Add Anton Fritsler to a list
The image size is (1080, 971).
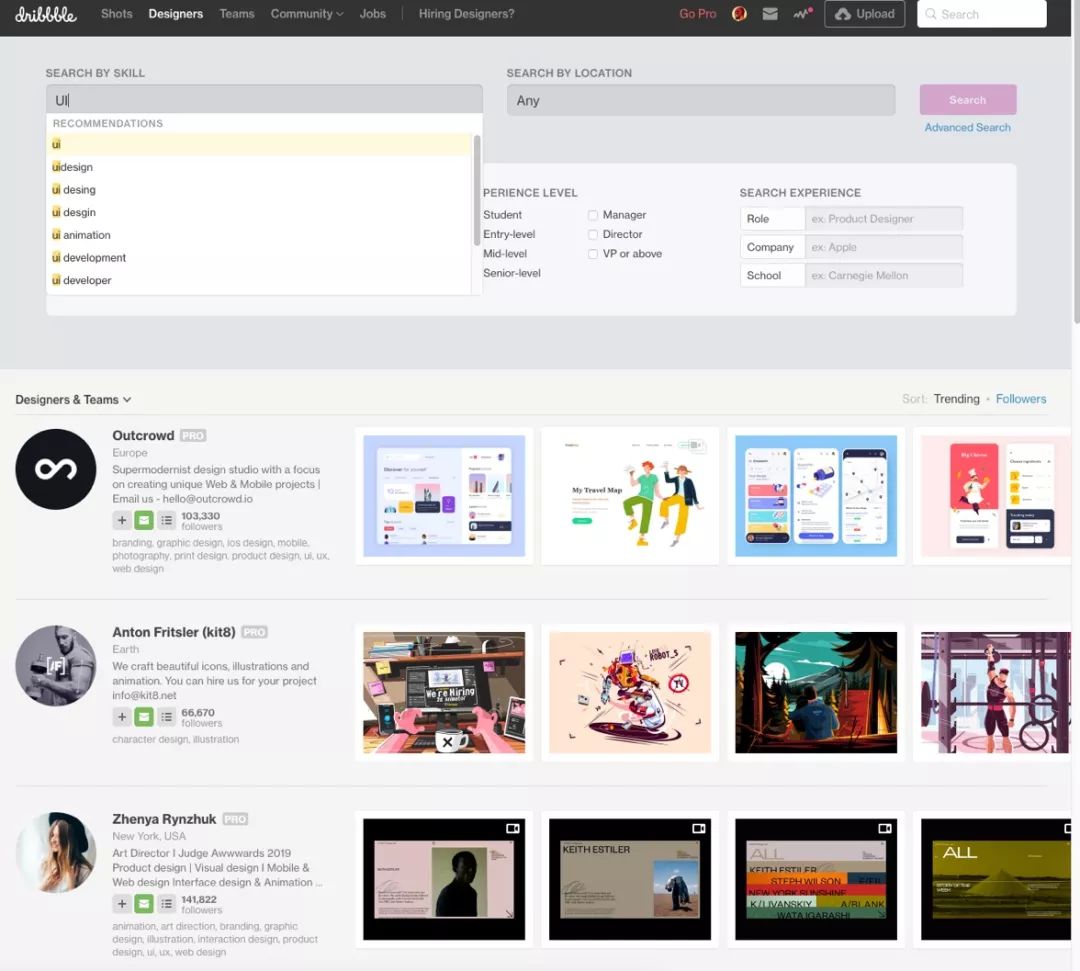tap(167, 717)
